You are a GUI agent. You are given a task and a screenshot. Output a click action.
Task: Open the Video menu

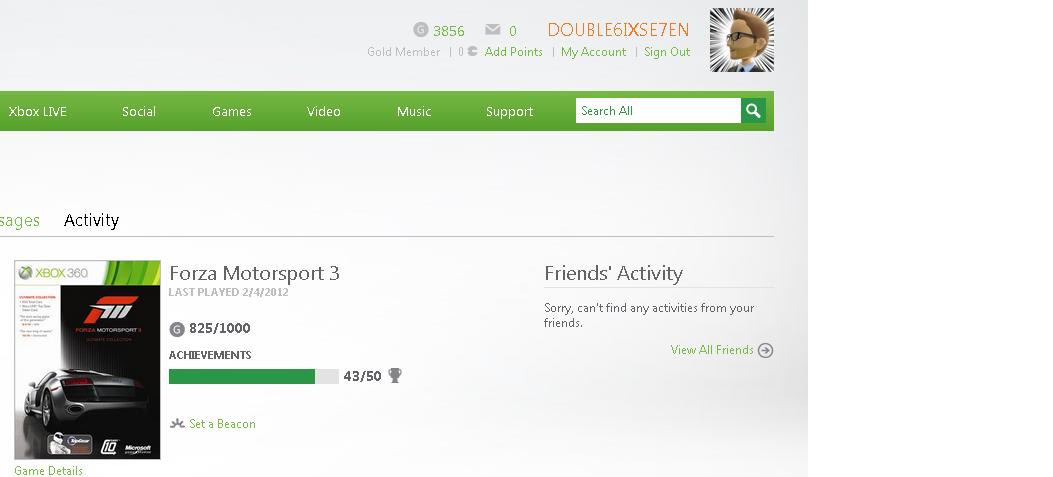[324, 112]
